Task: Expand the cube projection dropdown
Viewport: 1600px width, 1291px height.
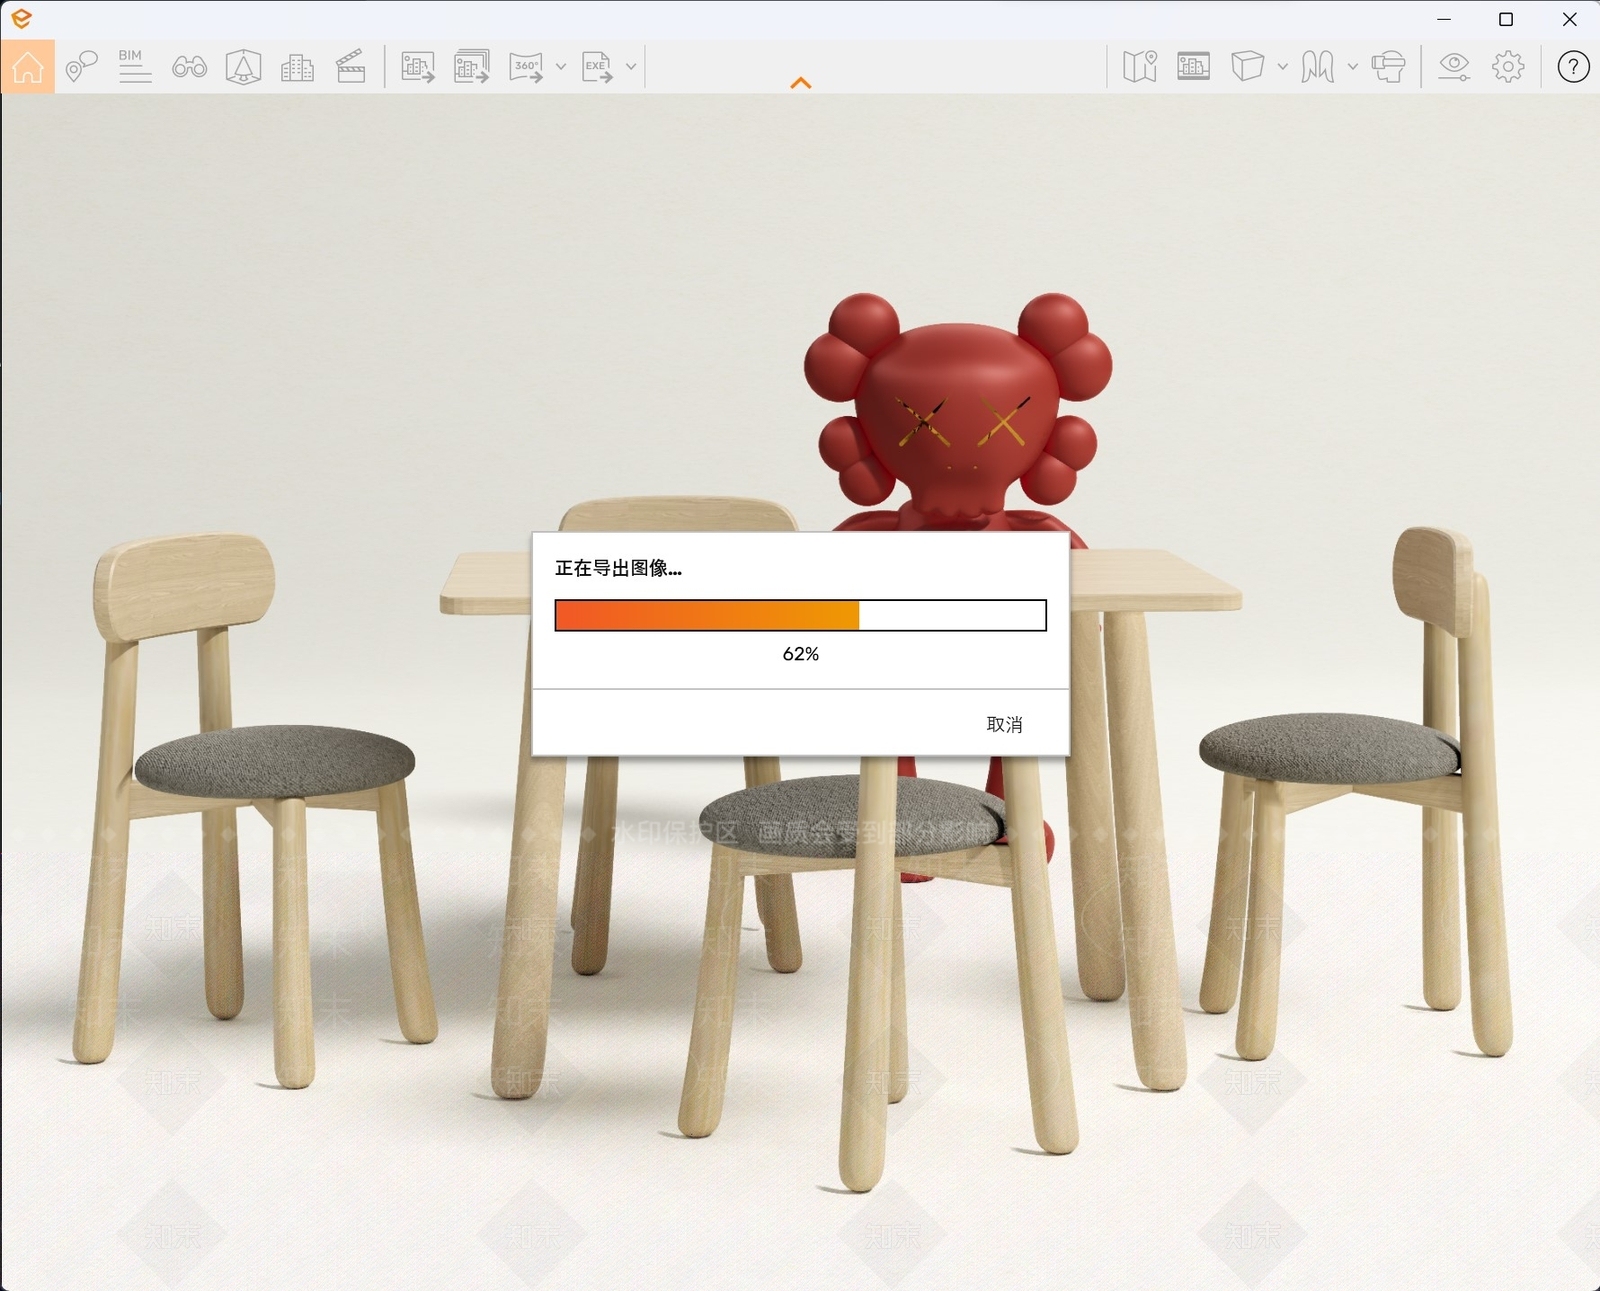Action: pos(1283,67)
